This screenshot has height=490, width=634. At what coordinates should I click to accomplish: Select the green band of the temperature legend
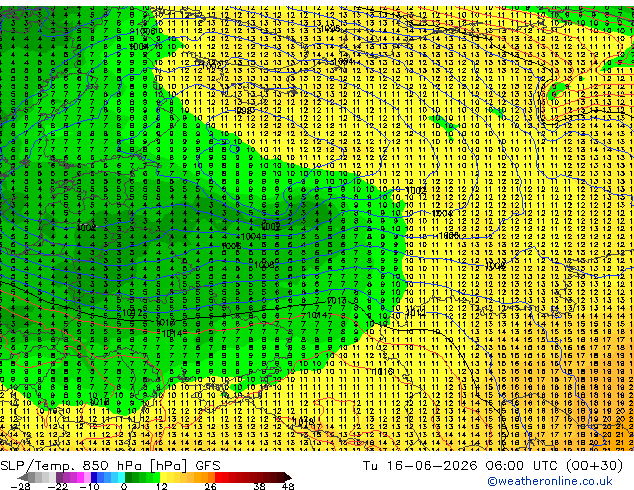point(142,477)
